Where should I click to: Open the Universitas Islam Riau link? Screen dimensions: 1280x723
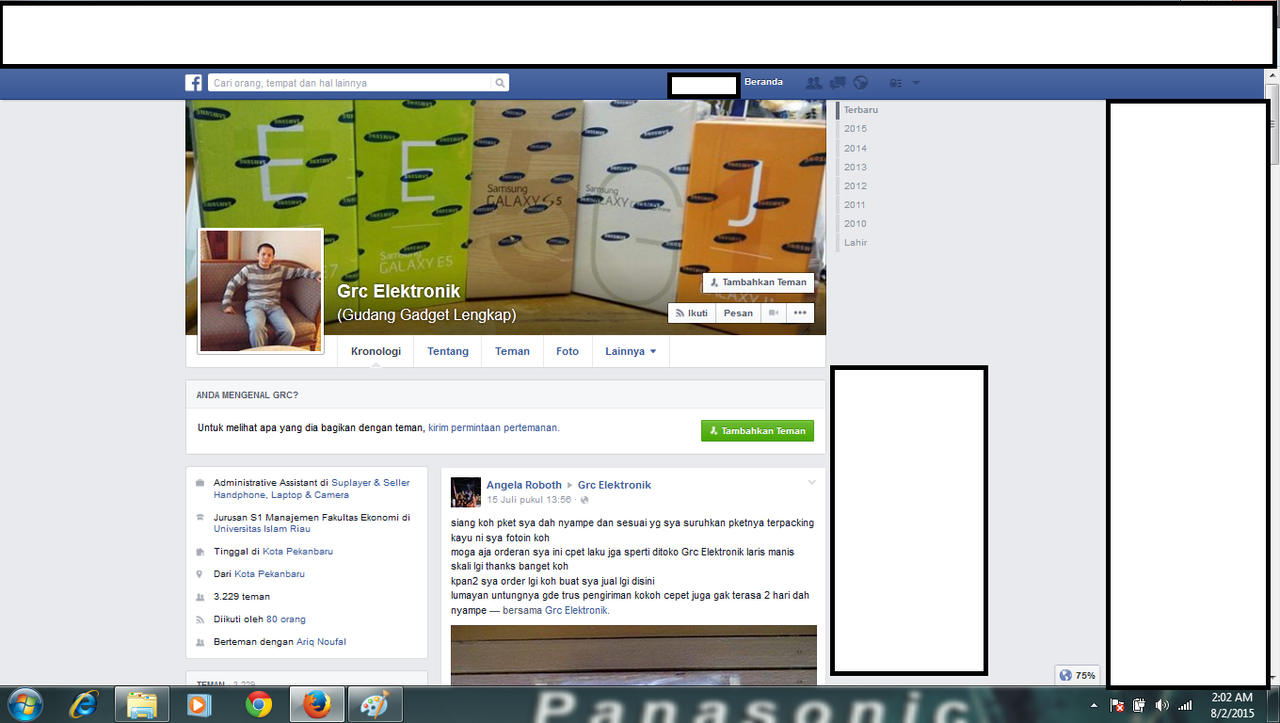(x=262, y=529)
